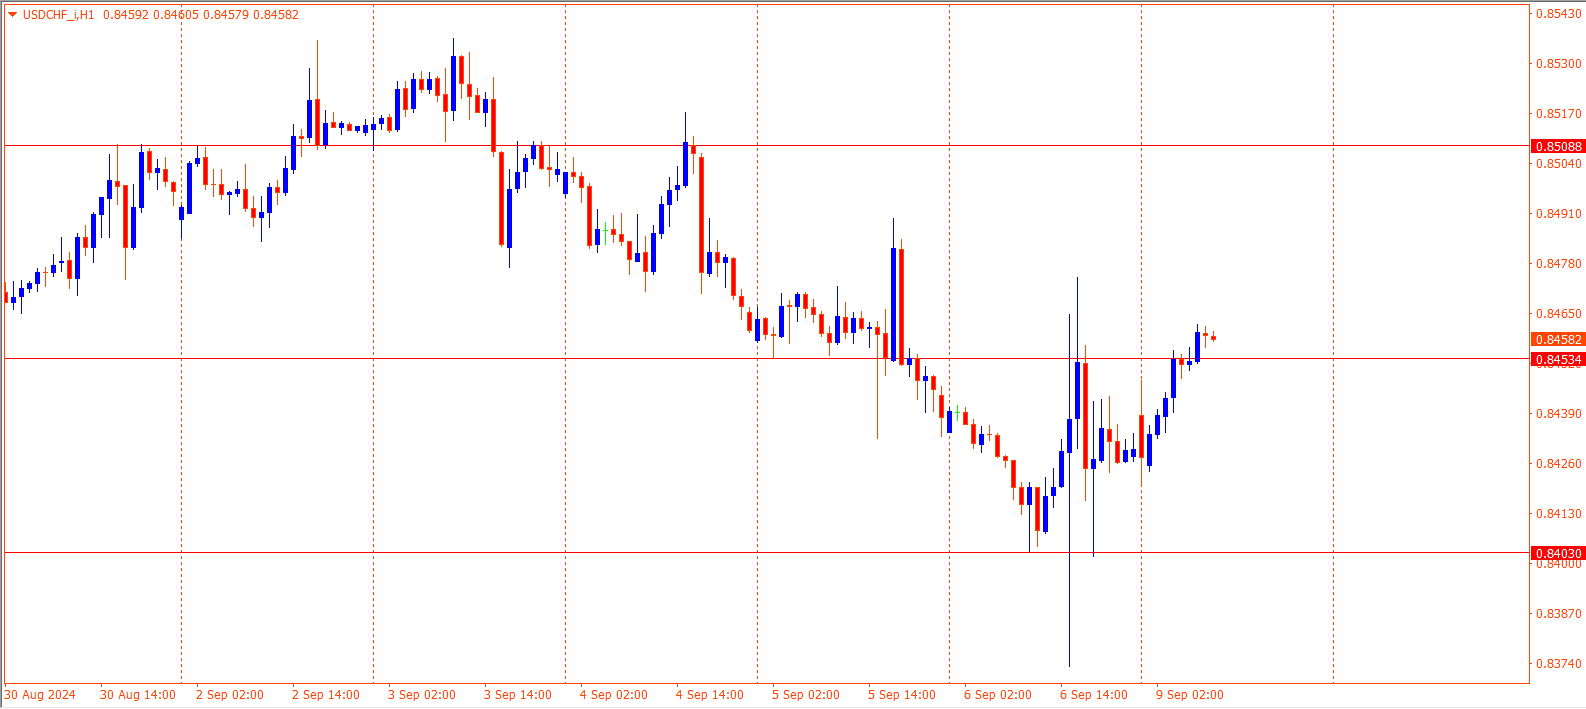Click the 6 Sep 02:00 time label
This screenshot has width=1586, height=709.
point(998,695)
